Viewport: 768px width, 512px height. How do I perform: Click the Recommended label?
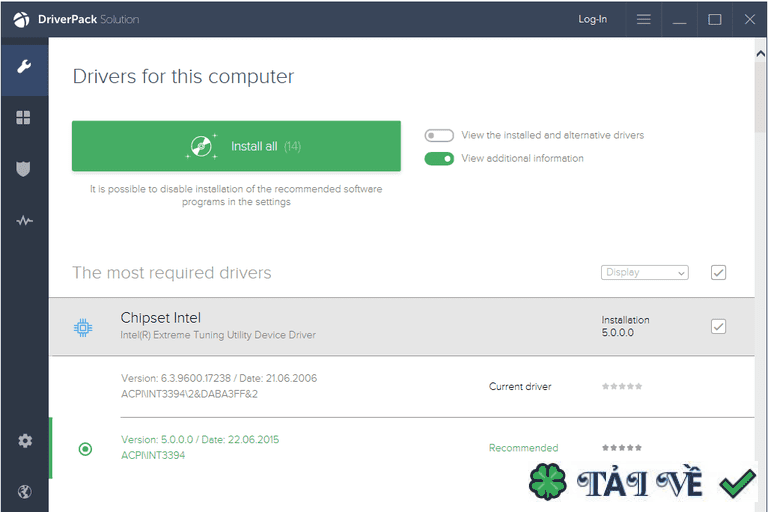tap(523, 448)
